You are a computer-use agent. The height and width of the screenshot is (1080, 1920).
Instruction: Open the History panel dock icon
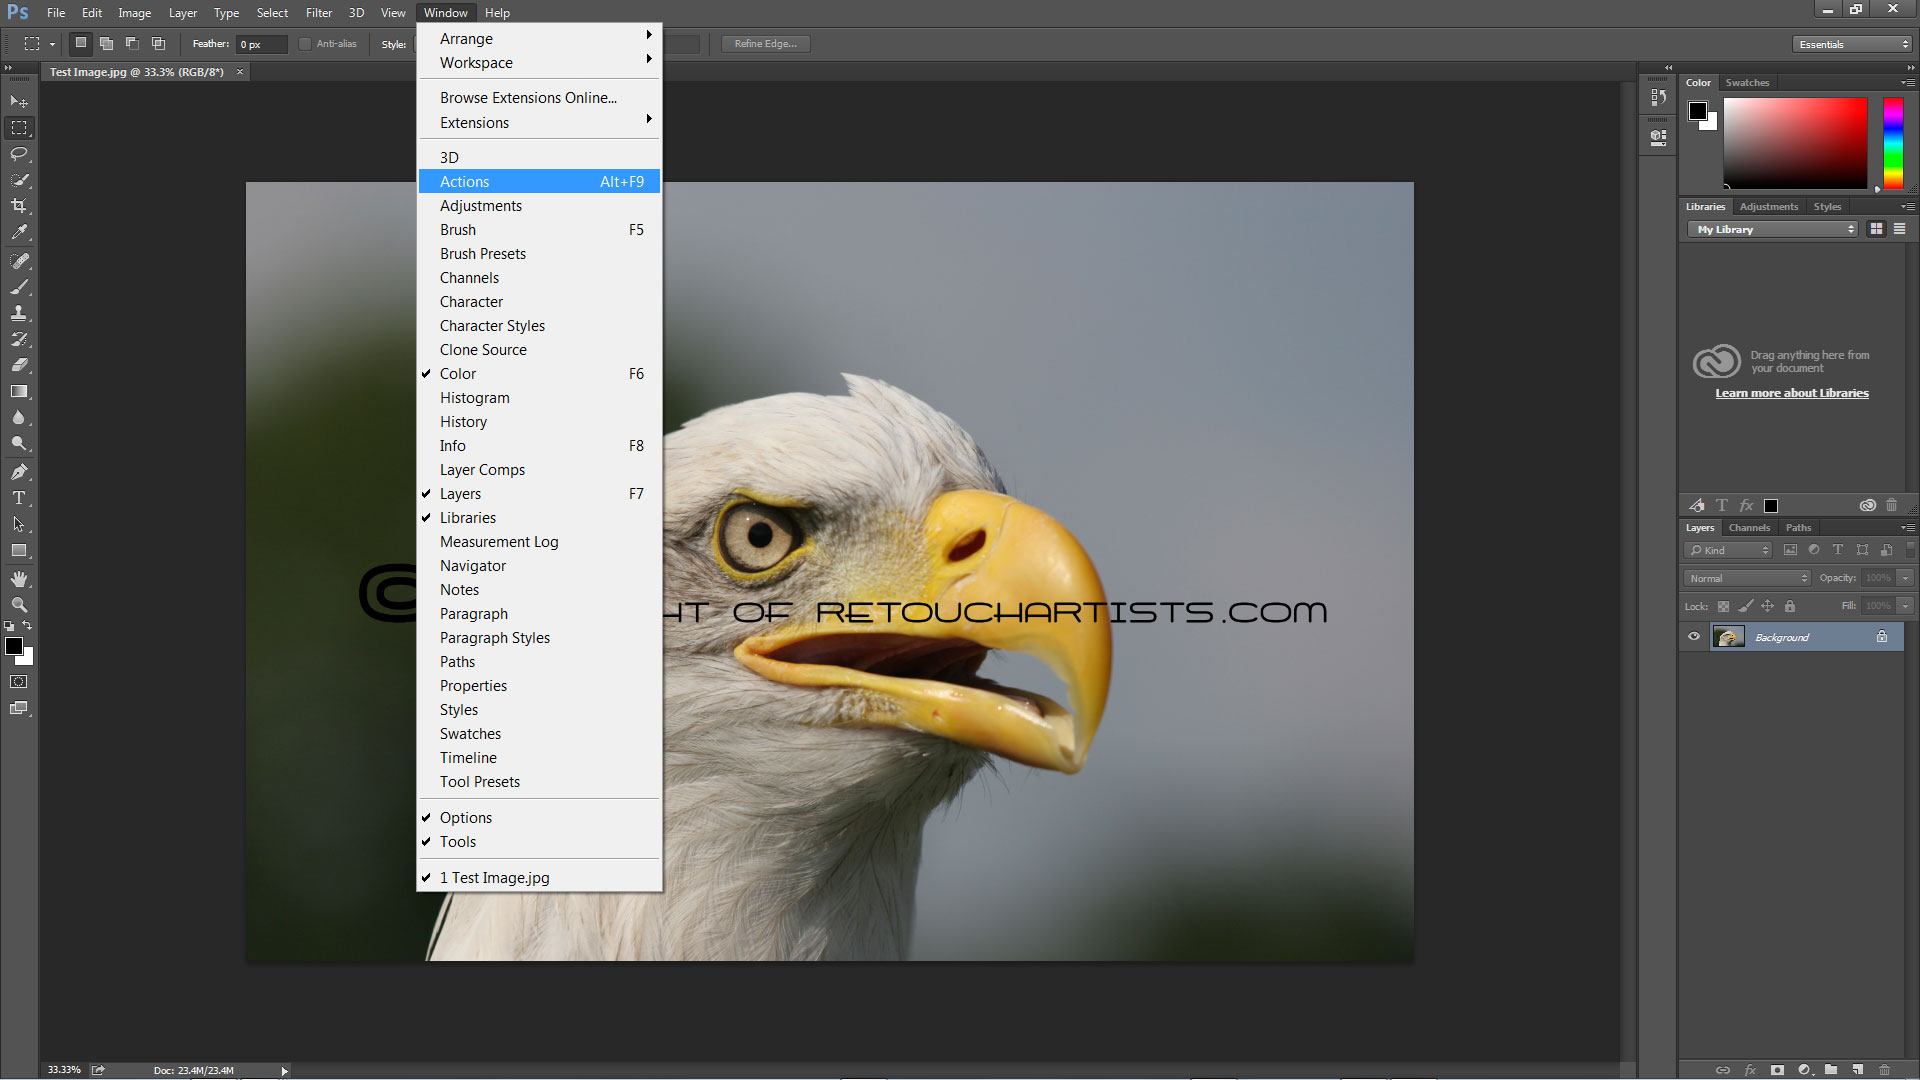coord(1658,97)
